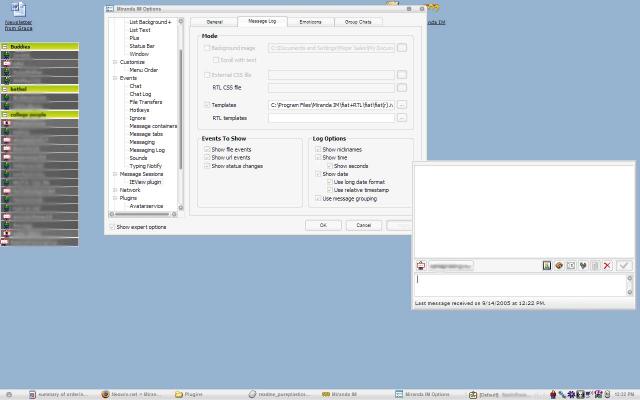The height and width of the screenshot is (400, 640).
Task: Collapse the Network tree node
Action: [x=115, y=190]
